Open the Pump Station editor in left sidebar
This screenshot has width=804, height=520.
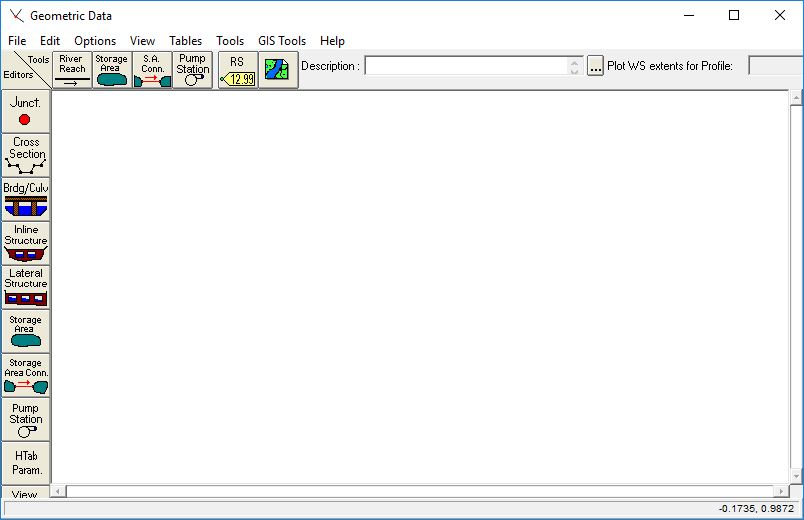pyautogui.click(x=26, y=419)
